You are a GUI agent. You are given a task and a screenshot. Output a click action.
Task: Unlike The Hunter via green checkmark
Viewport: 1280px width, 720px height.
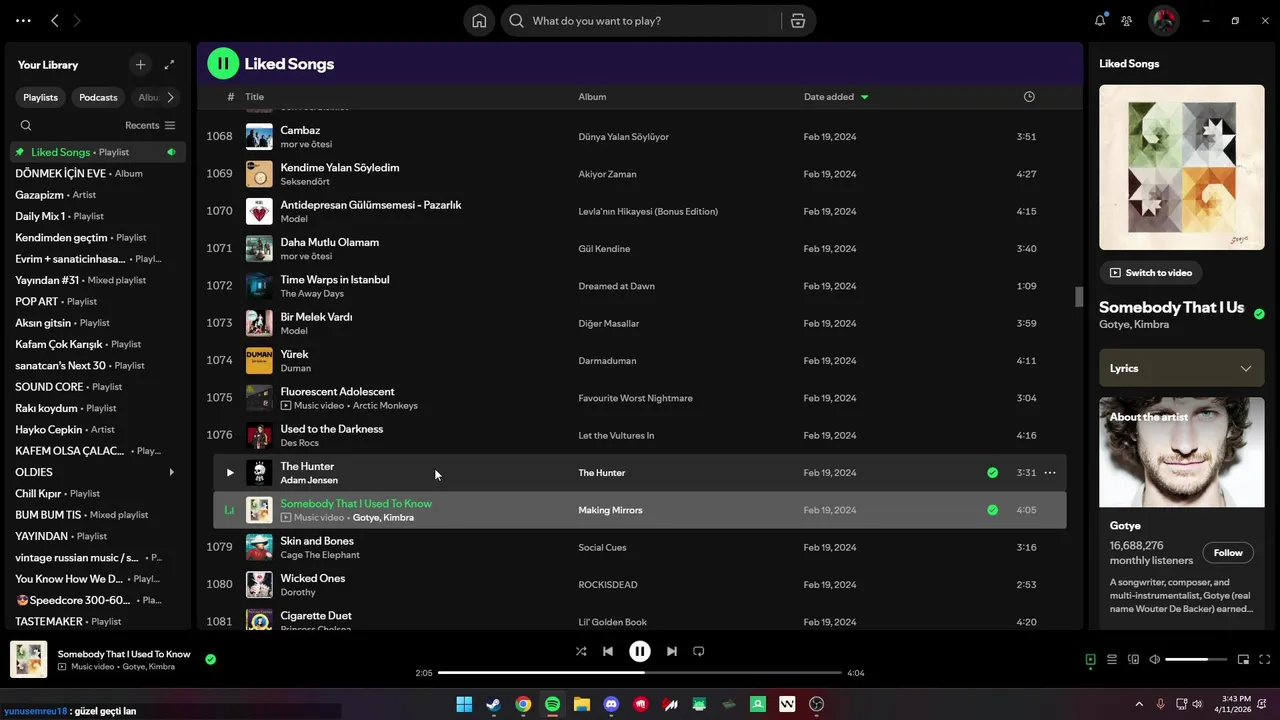[992, 473]
